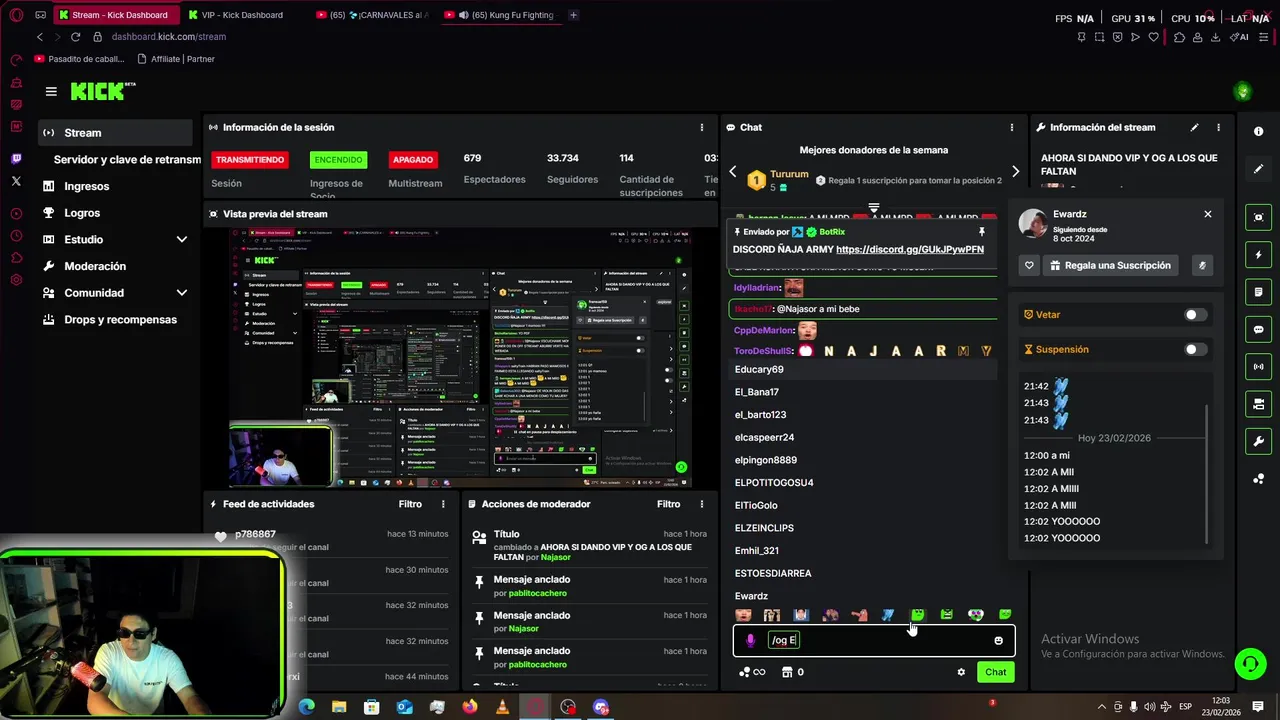
Task: Switch to VIP - Kick Dashboard tab
Action: tap(241, 15)
